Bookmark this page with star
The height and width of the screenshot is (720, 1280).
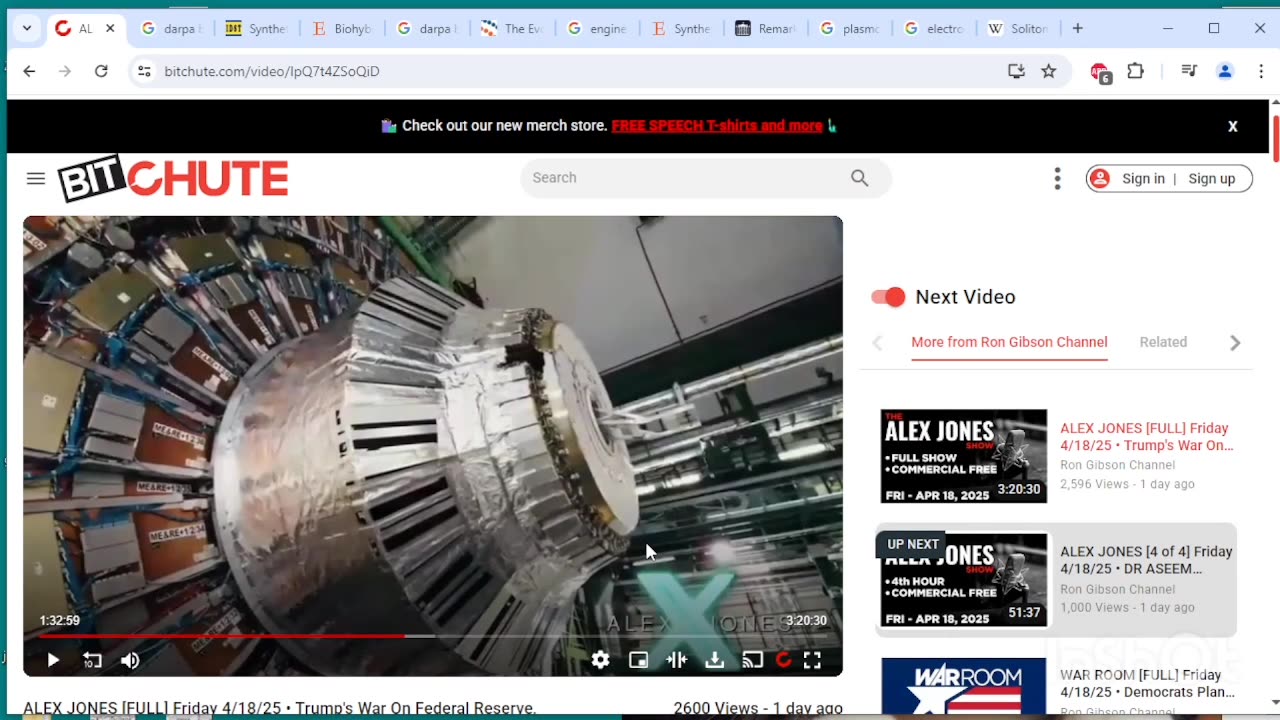(1048, 71)
